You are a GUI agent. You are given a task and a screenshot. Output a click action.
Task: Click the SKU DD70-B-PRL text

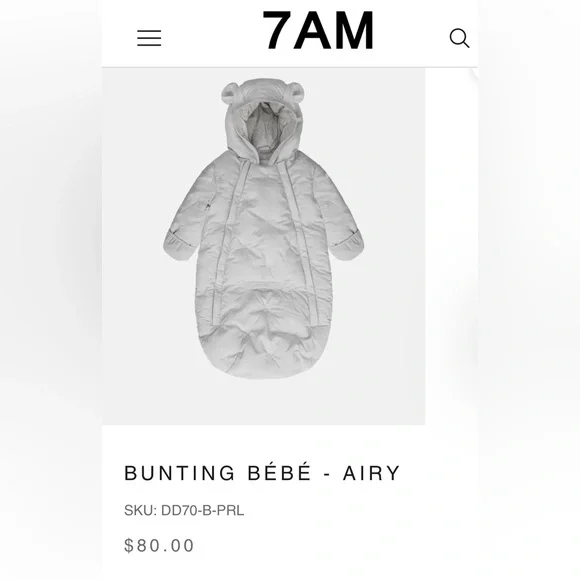pos(184,510)
